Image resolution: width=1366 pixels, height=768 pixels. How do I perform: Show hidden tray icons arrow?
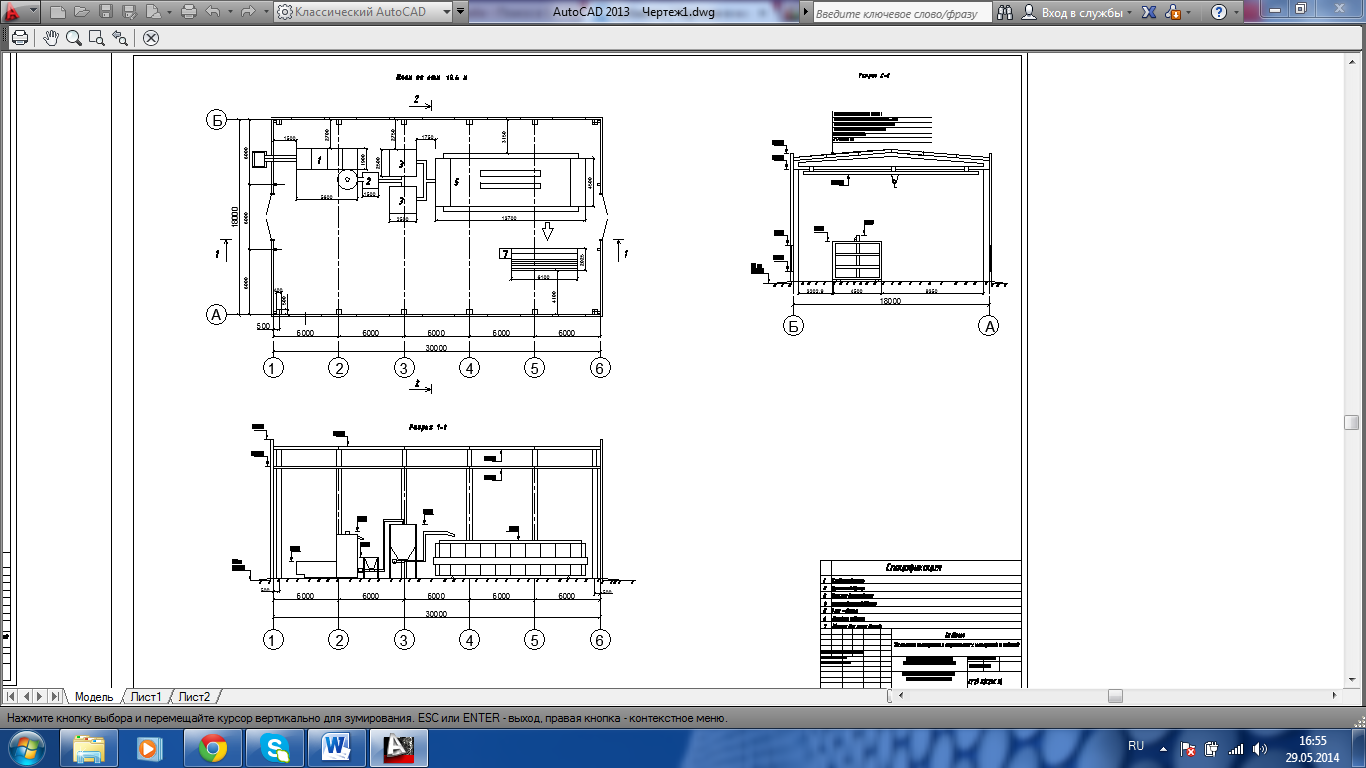(x=1164, y=748)
